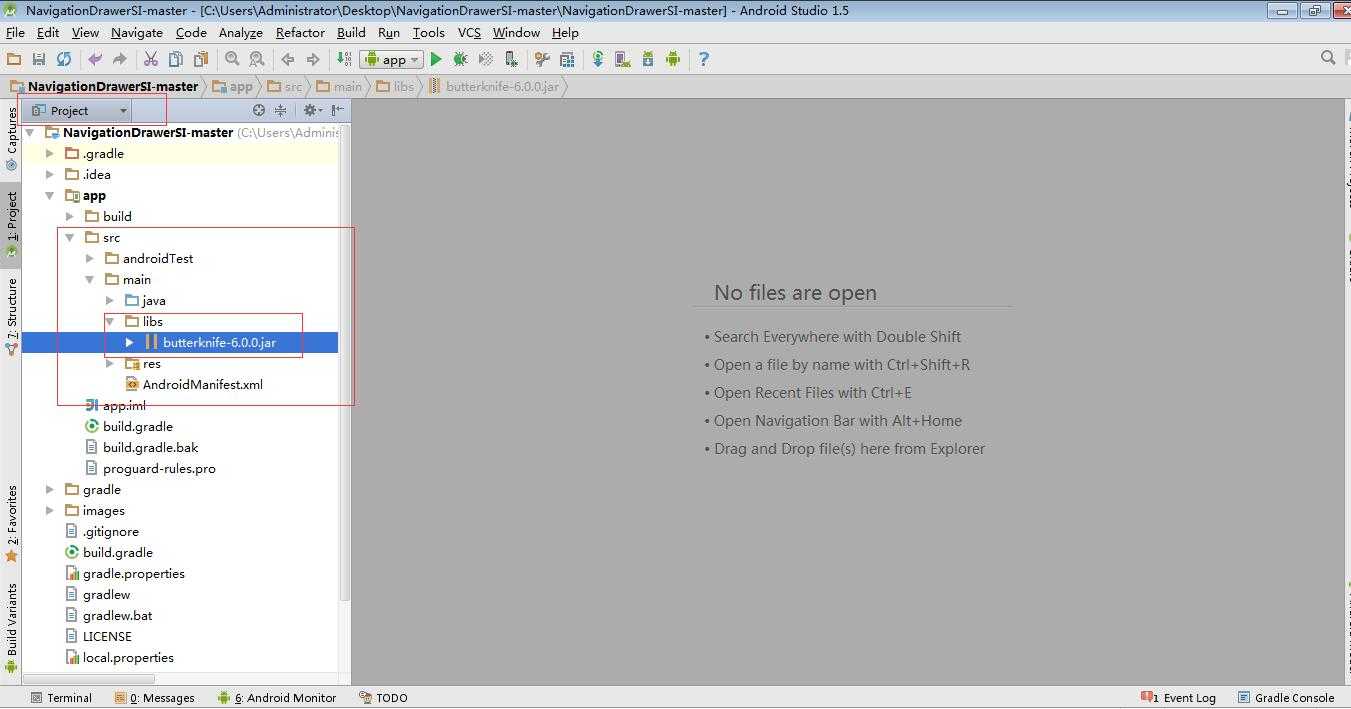Image resolution: width=1351 pixels, height=709 pixels.
Task: Click Scroll from Source target icon
Action: (x=259, y=110)
